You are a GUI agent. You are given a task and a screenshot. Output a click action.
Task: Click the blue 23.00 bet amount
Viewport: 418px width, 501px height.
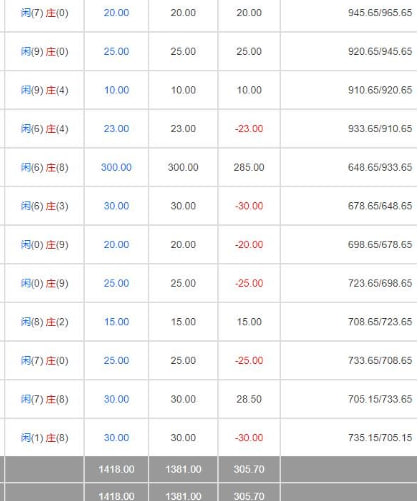(116, 129)
